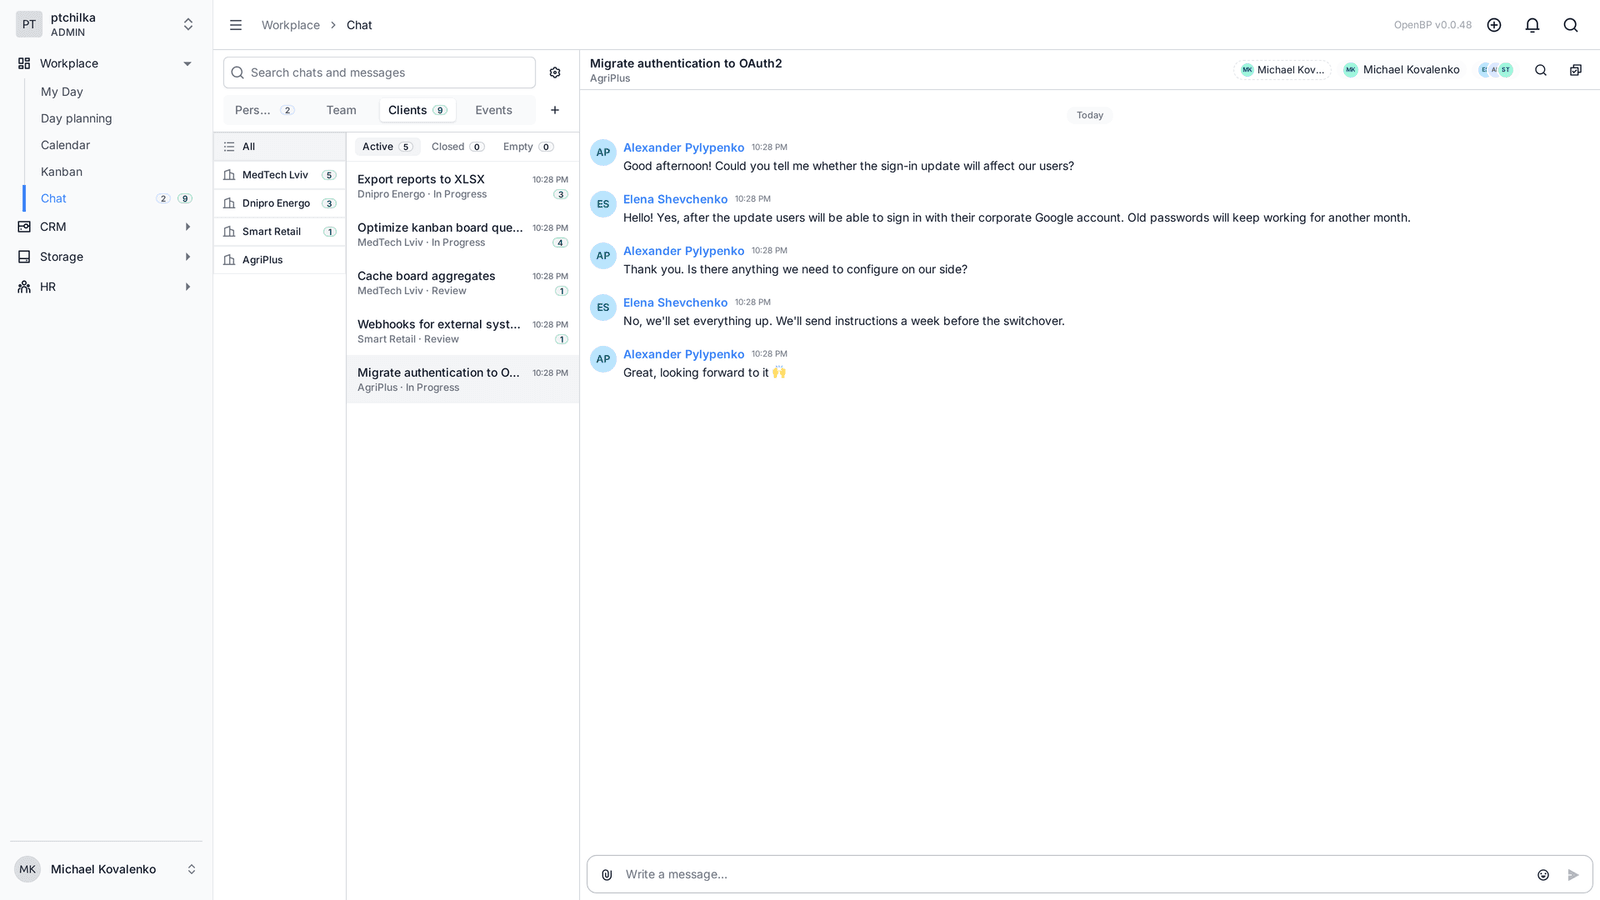Send the message with arrow icon
Viewport: 1600px width, 900px height.
pyautogui.click(x=1573, y=874)
